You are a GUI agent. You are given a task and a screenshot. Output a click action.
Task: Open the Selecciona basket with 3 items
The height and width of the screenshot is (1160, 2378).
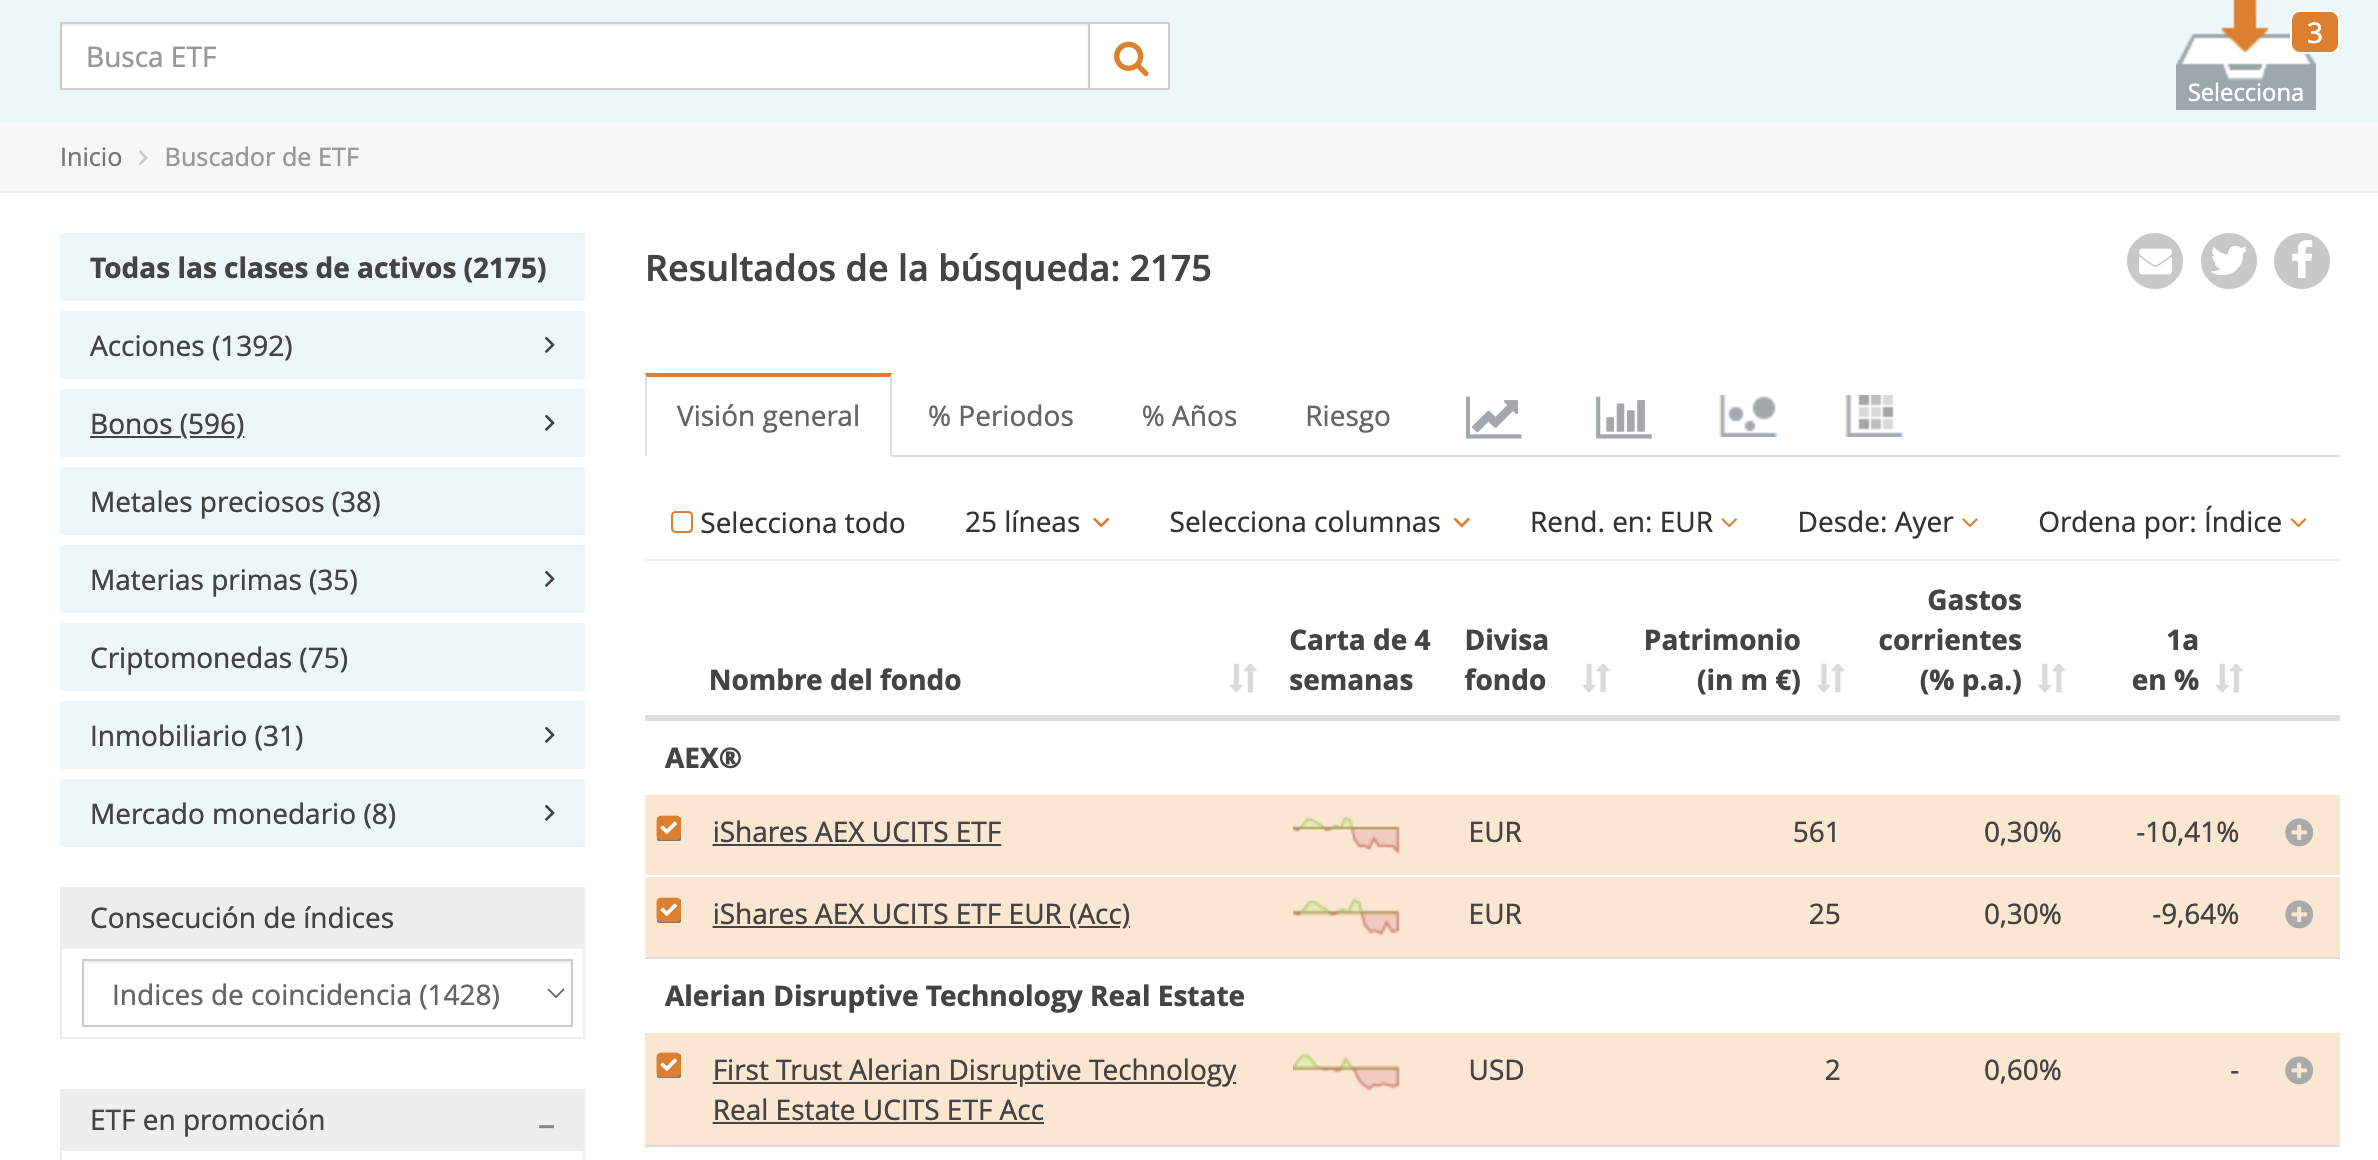(2245, 70)
